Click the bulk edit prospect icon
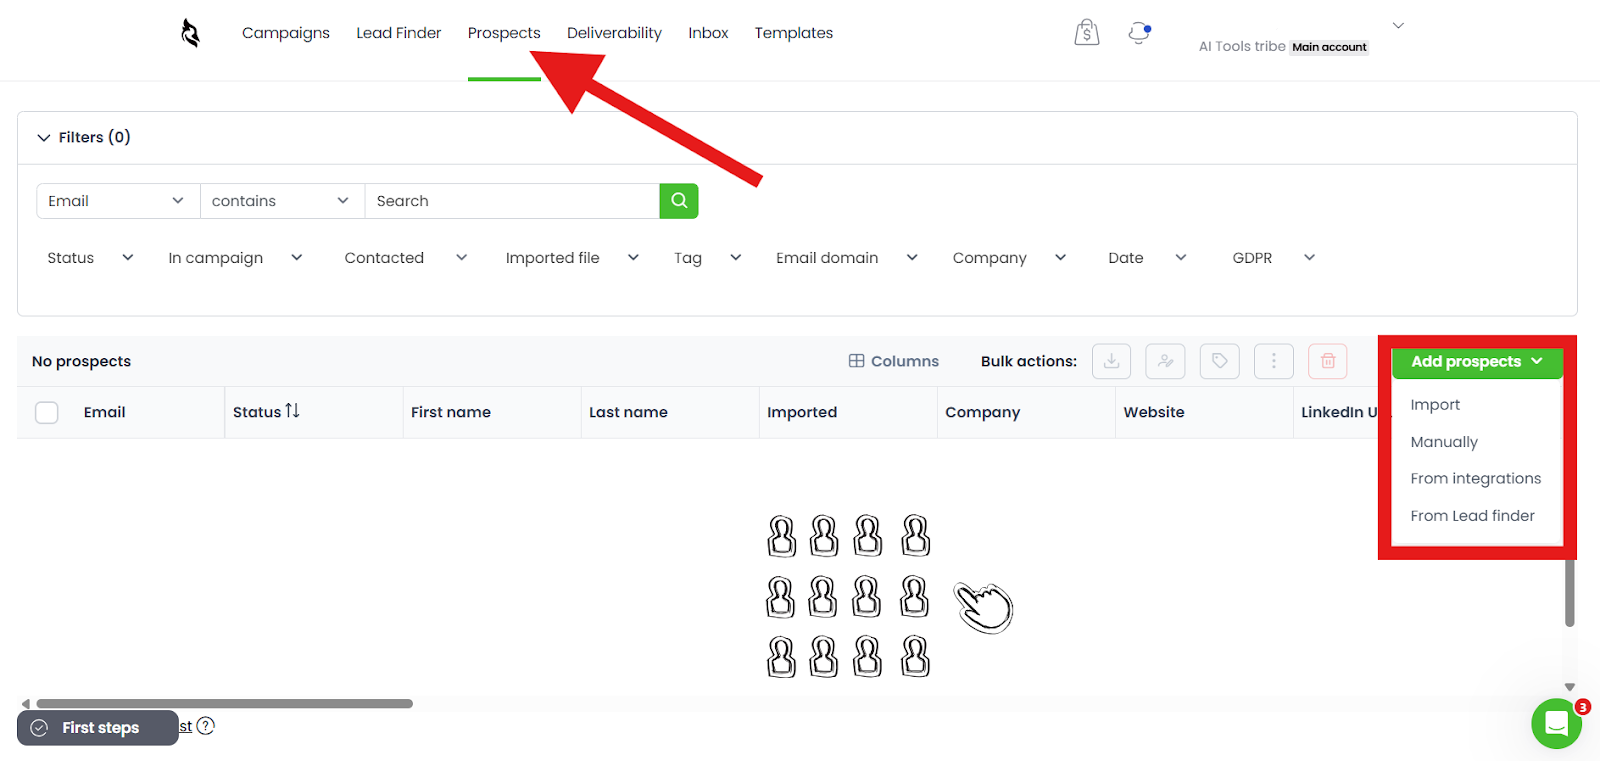 (x=1165, y=361)
